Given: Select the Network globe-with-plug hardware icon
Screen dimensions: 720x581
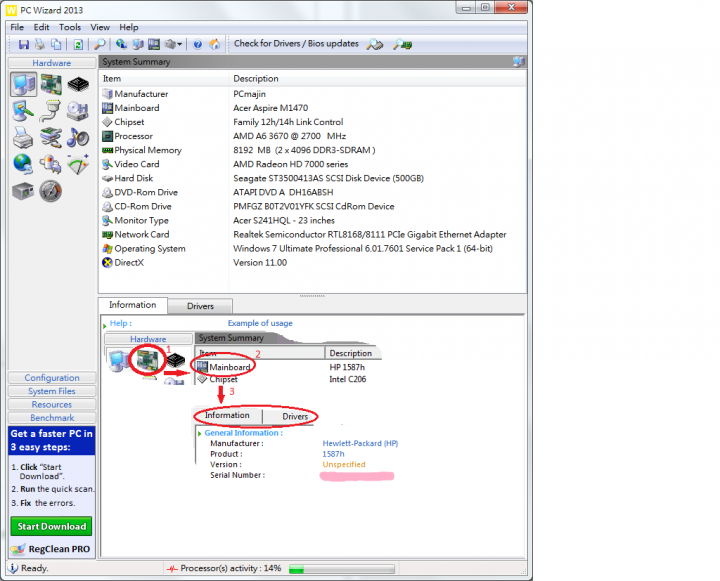Looking at the screenshot, I should point(23,164).
